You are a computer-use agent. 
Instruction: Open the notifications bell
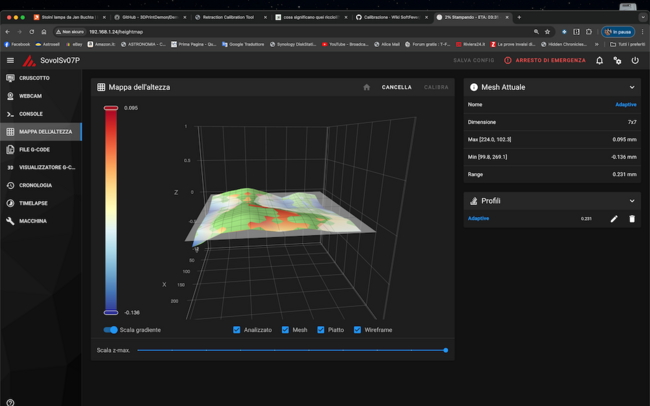pyautogui.click(x=600, y=61)
